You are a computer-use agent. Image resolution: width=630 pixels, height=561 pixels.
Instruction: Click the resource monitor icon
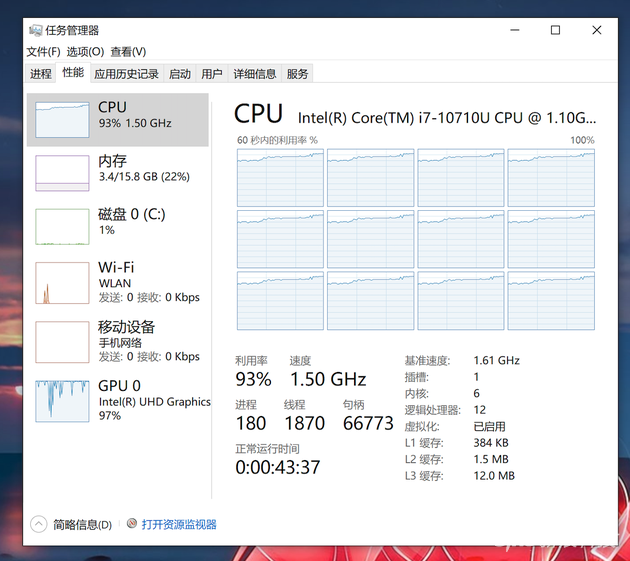(132, 523)
